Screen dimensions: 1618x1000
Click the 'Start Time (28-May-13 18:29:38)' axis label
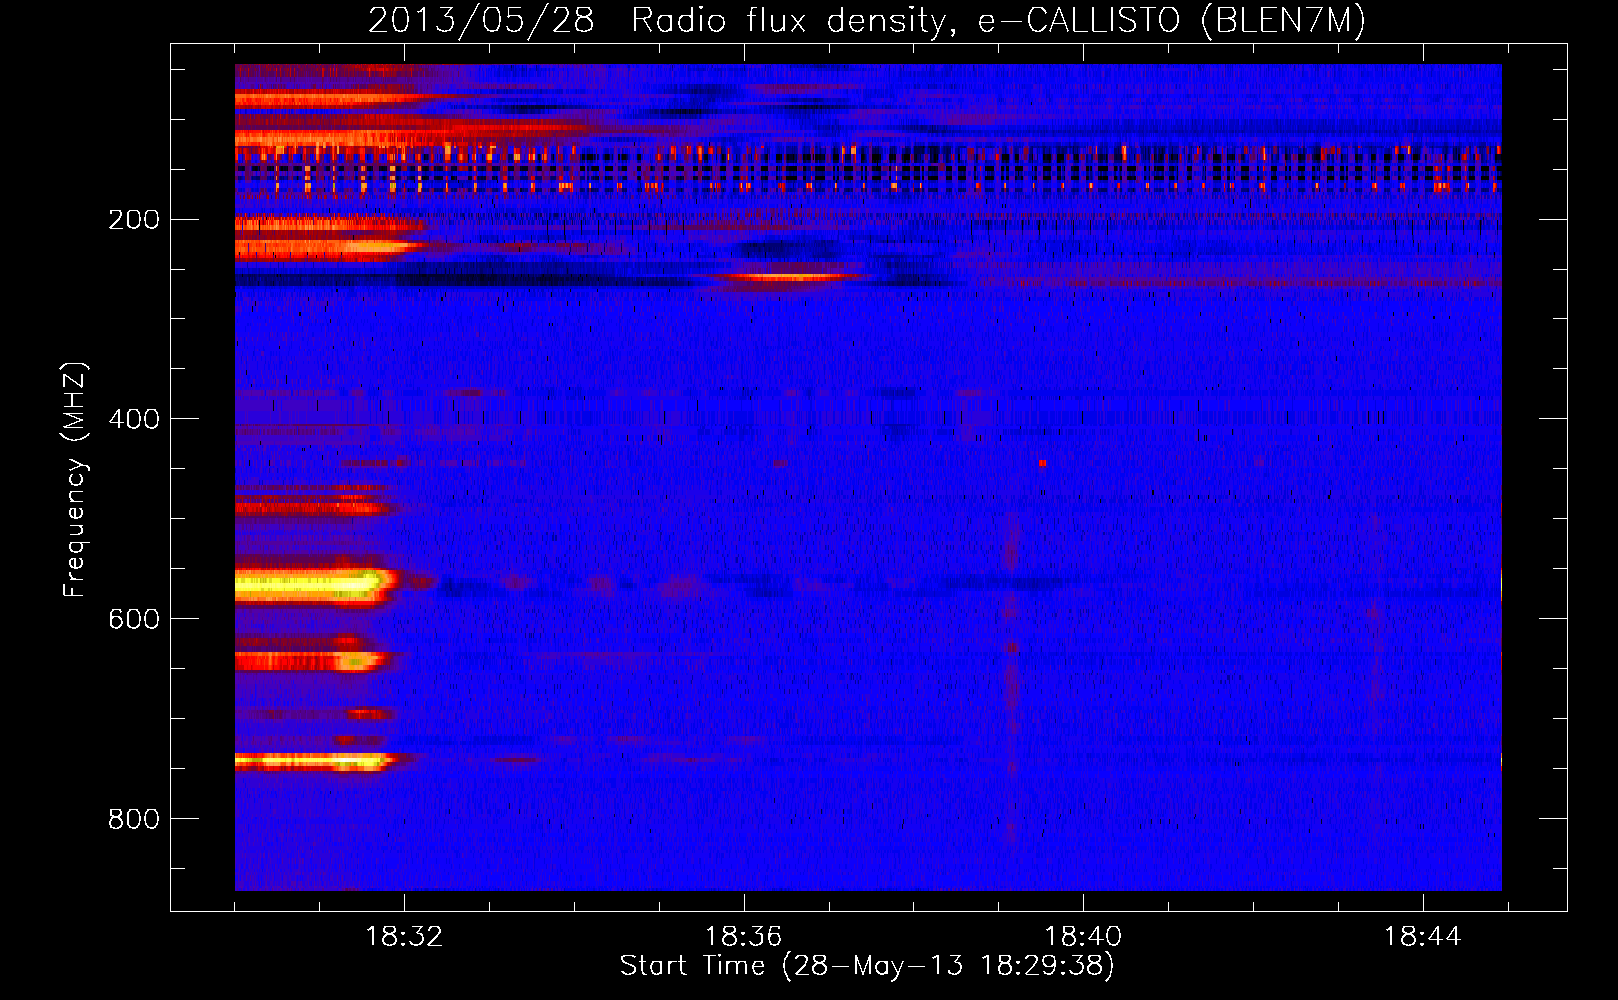867,966
